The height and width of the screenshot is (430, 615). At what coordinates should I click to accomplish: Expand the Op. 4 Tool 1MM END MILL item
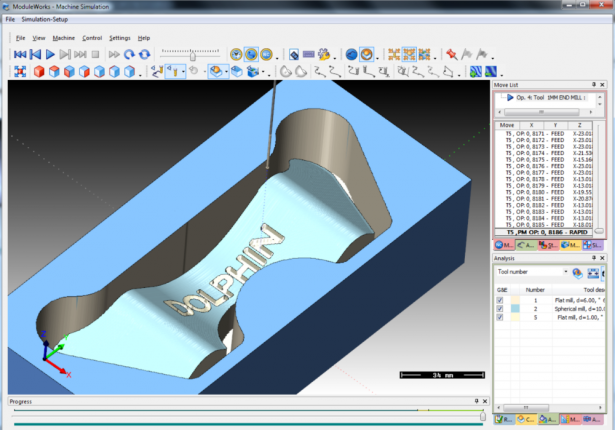pos(510,99)
